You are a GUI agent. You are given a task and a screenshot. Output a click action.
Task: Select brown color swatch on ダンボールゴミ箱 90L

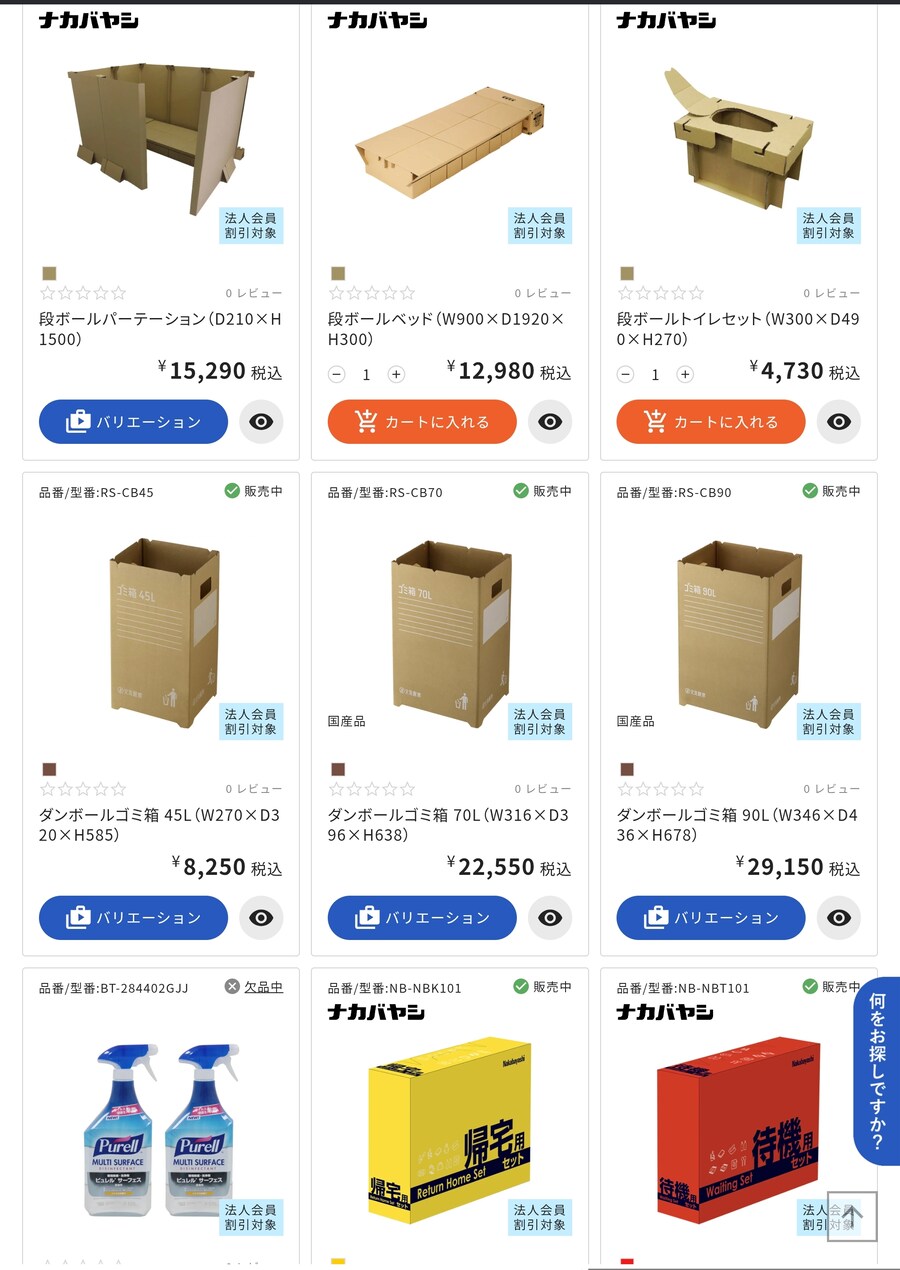pyautogui.click(x=627, y=769)
